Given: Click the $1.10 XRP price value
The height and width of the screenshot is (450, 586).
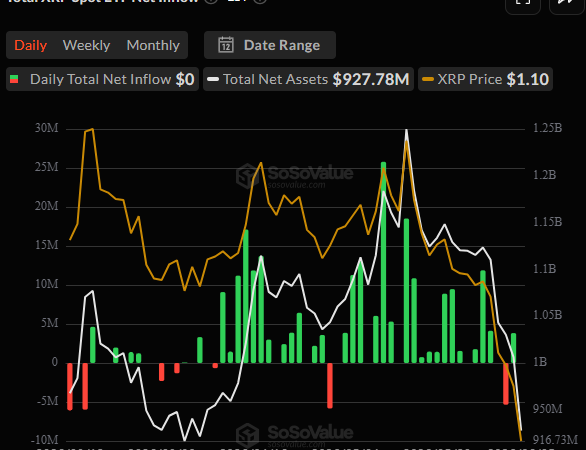Looking at the screenshot, I should coord(528,79).
